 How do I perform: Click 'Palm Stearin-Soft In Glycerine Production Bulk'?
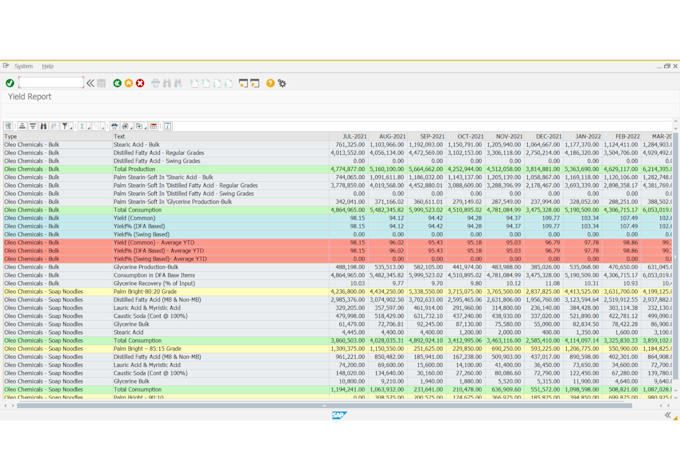point(220,202)
